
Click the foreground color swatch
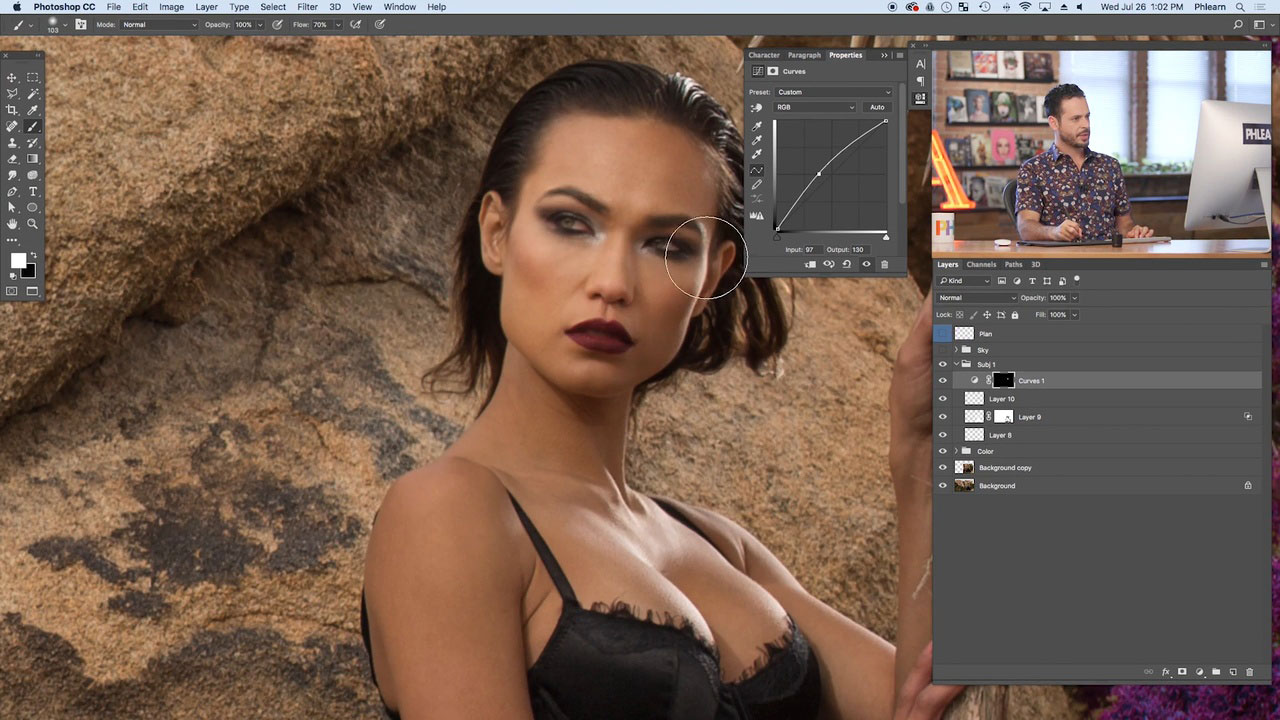pos(18,260)
